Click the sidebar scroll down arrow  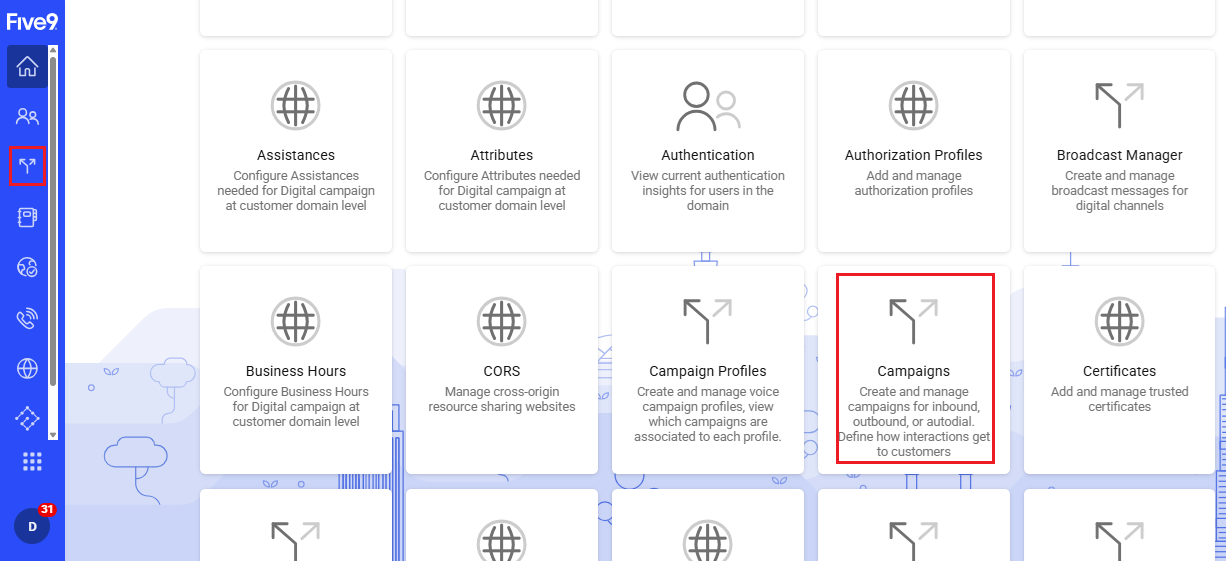(x=53, y=435)
